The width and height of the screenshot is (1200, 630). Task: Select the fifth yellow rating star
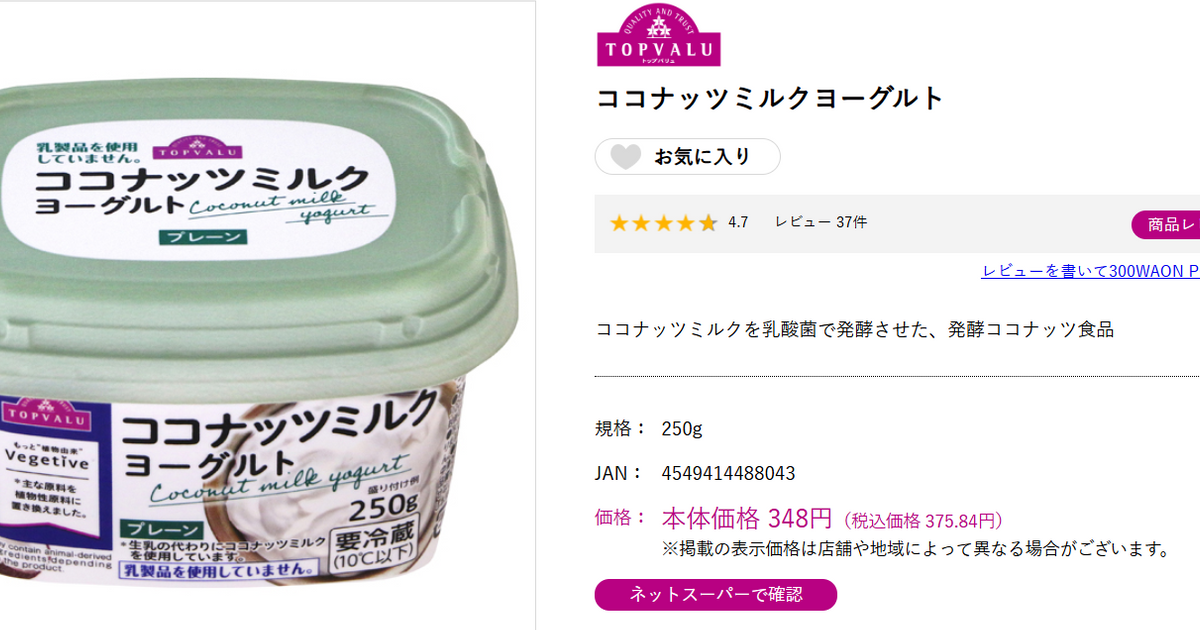tap(708, 223)
